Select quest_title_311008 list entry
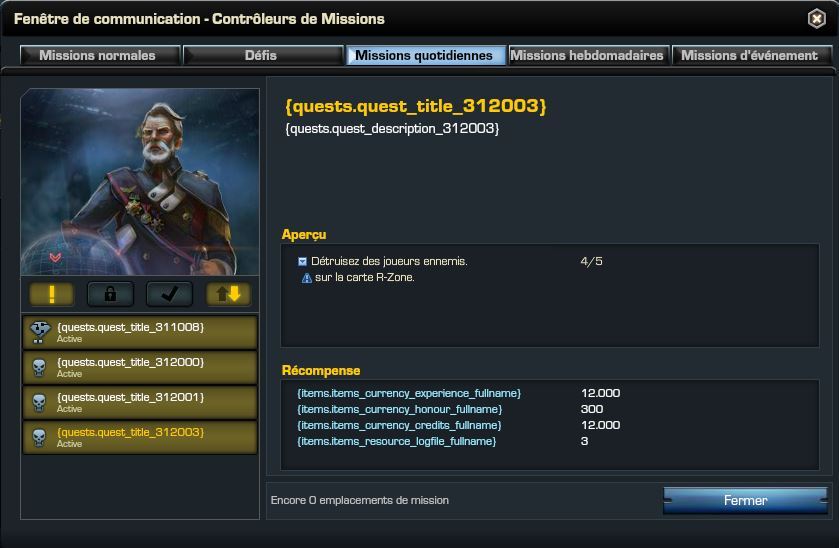Viewport: 839px width, 548px height. [x=140, y=332]
